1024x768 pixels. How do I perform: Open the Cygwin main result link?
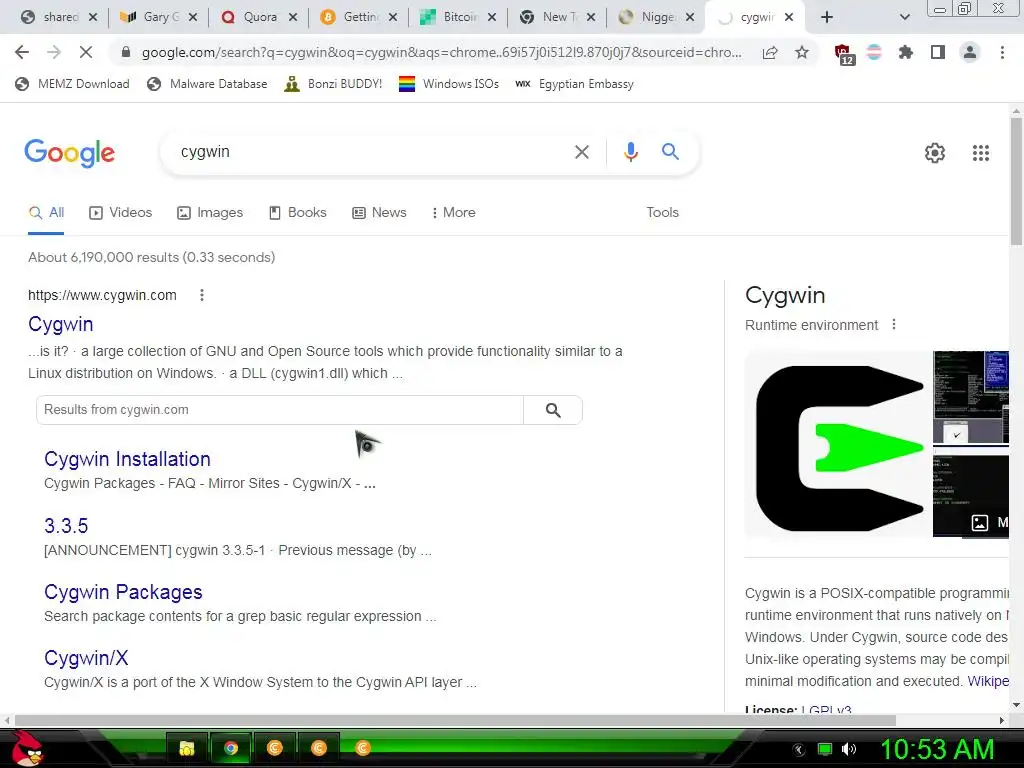[61, 324]
